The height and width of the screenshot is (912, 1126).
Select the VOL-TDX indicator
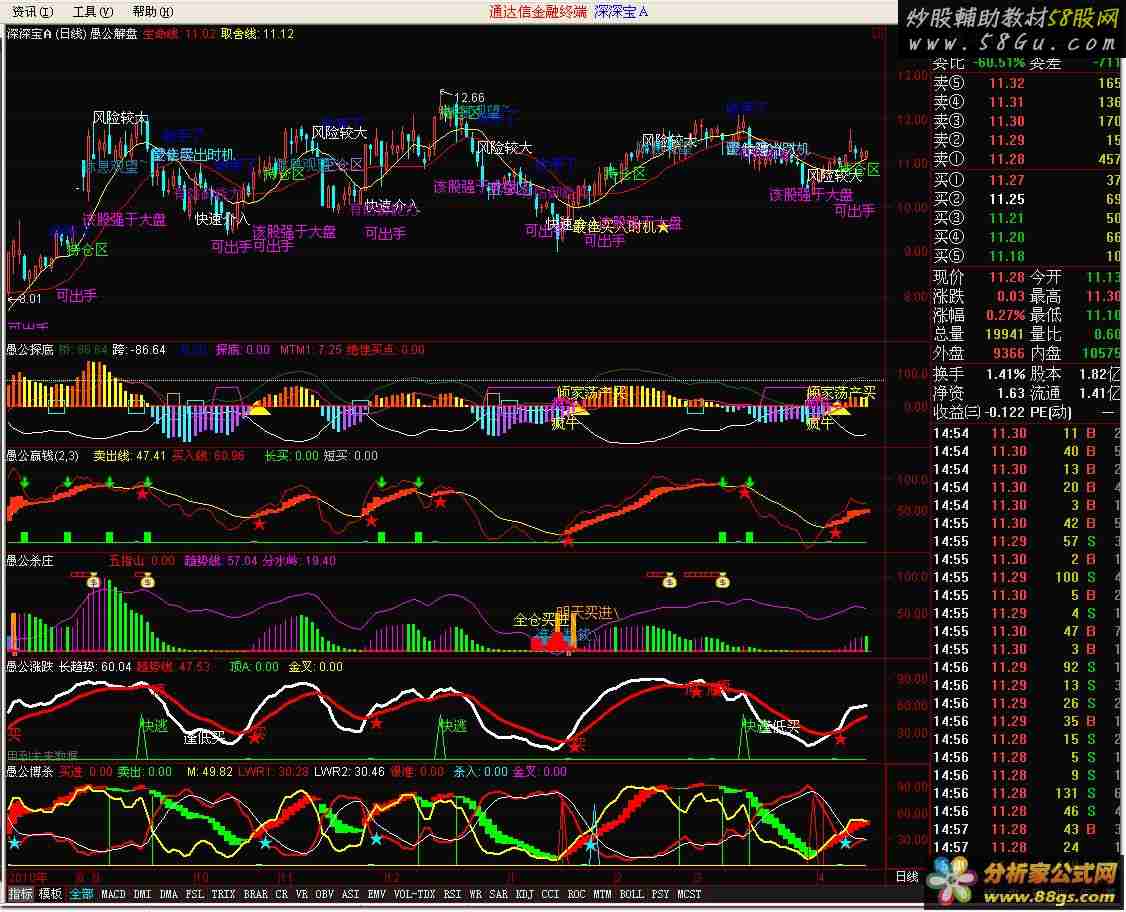[415, 894]
